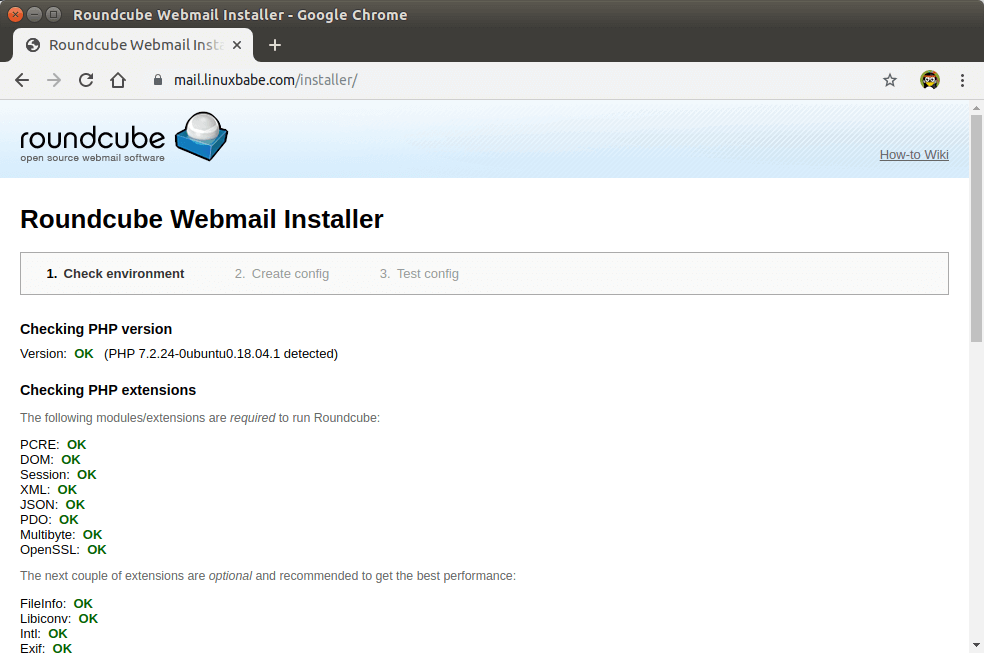This screenshot has width=984, height=653.
Task: Close the Roundcube Webmail Installer tab
Action: [x=237, y=45]
